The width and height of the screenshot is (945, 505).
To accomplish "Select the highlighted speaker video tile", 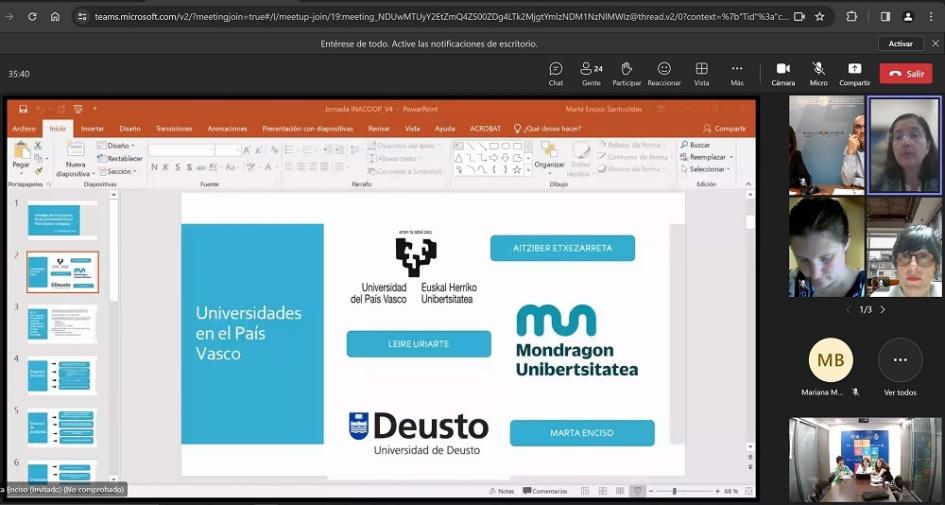I will (904, 145).
